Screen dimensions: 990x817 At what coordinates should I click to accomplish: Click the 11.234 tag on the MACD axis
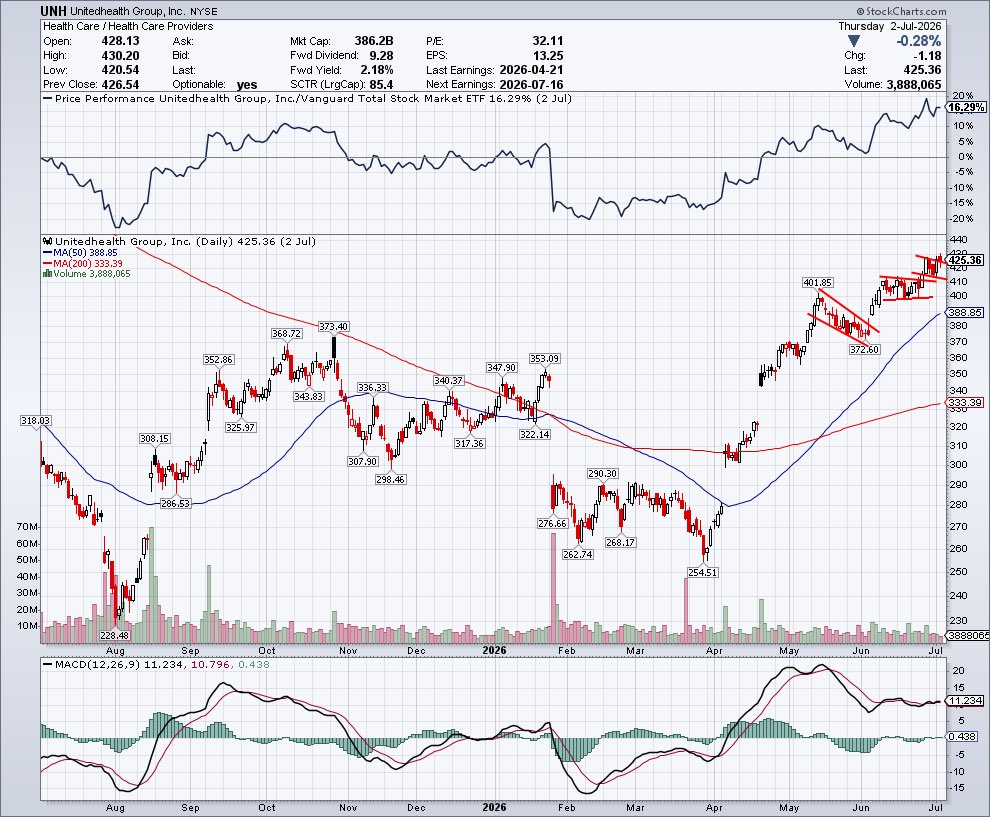tap(965, 700)
